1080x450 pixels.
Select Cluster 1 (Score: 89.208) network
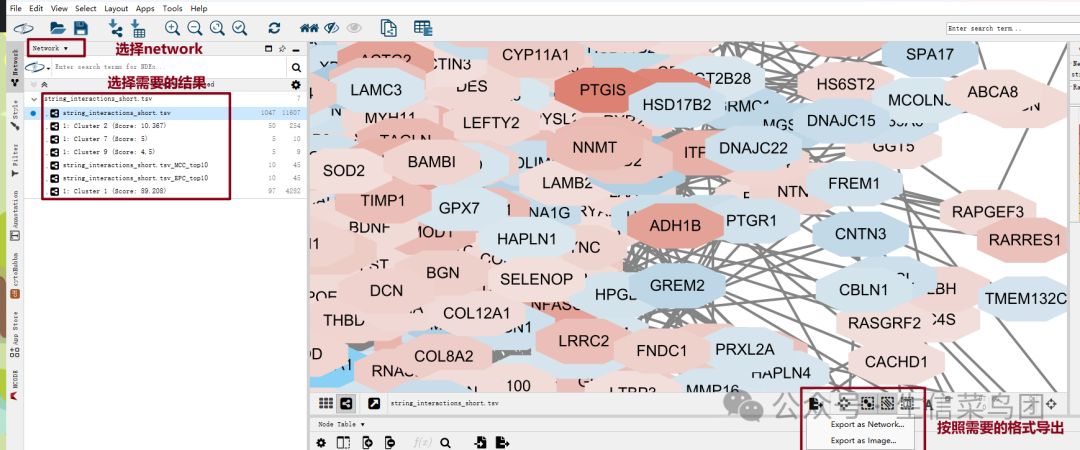[x=165, y=191]
